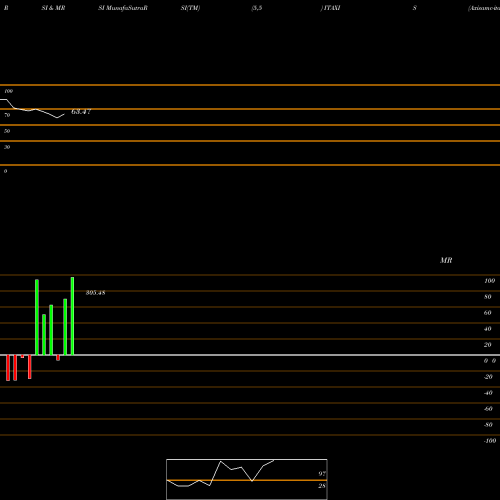Screen dimensions: 500x500
Task: Click the RSI value label 63.47
Action: [81, 112]
